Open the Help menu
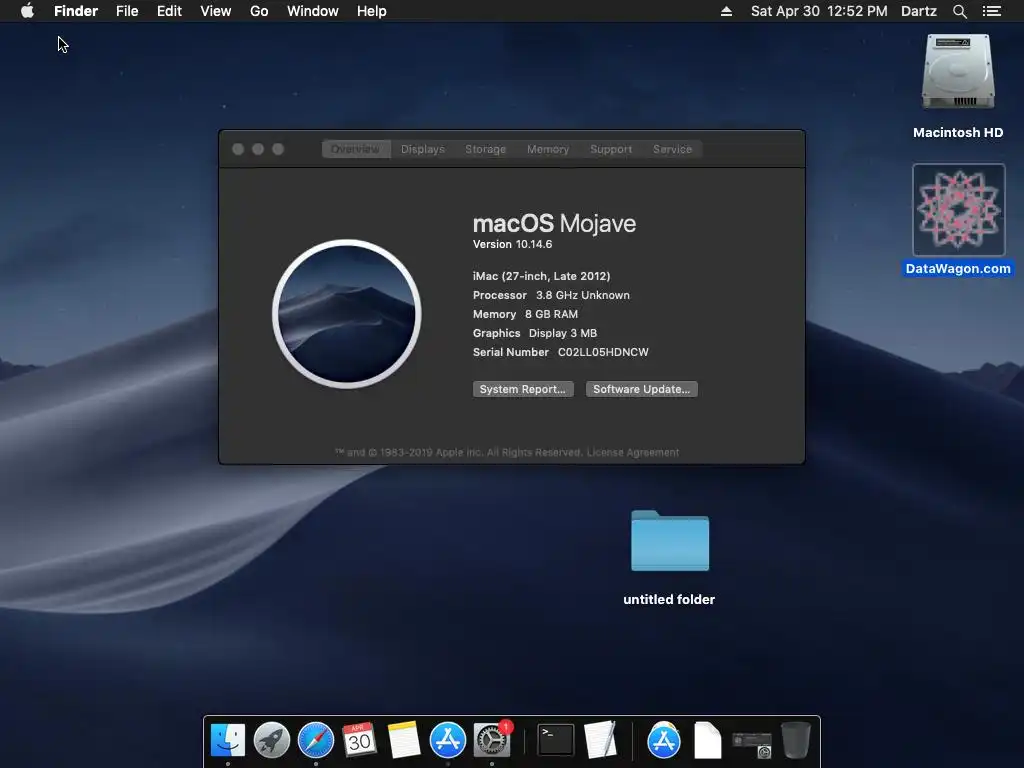The width and height of the screenshot is (1024, 768). click(372, 11)
